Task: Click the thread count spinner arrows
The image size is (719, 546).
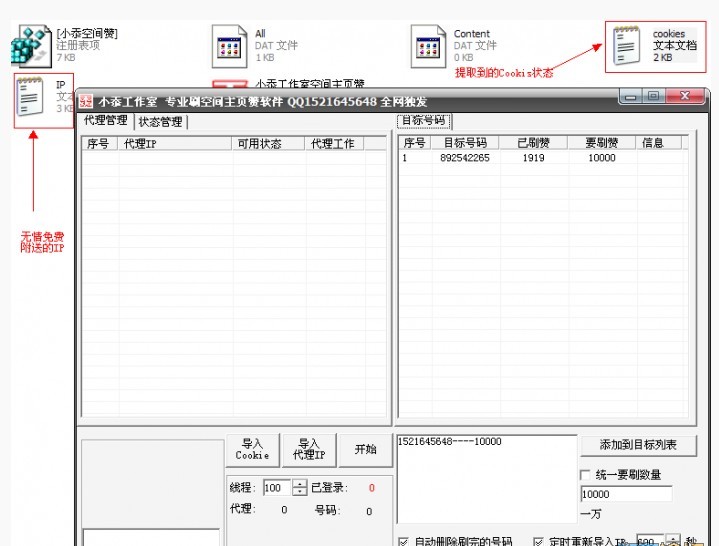Action: 299,488
